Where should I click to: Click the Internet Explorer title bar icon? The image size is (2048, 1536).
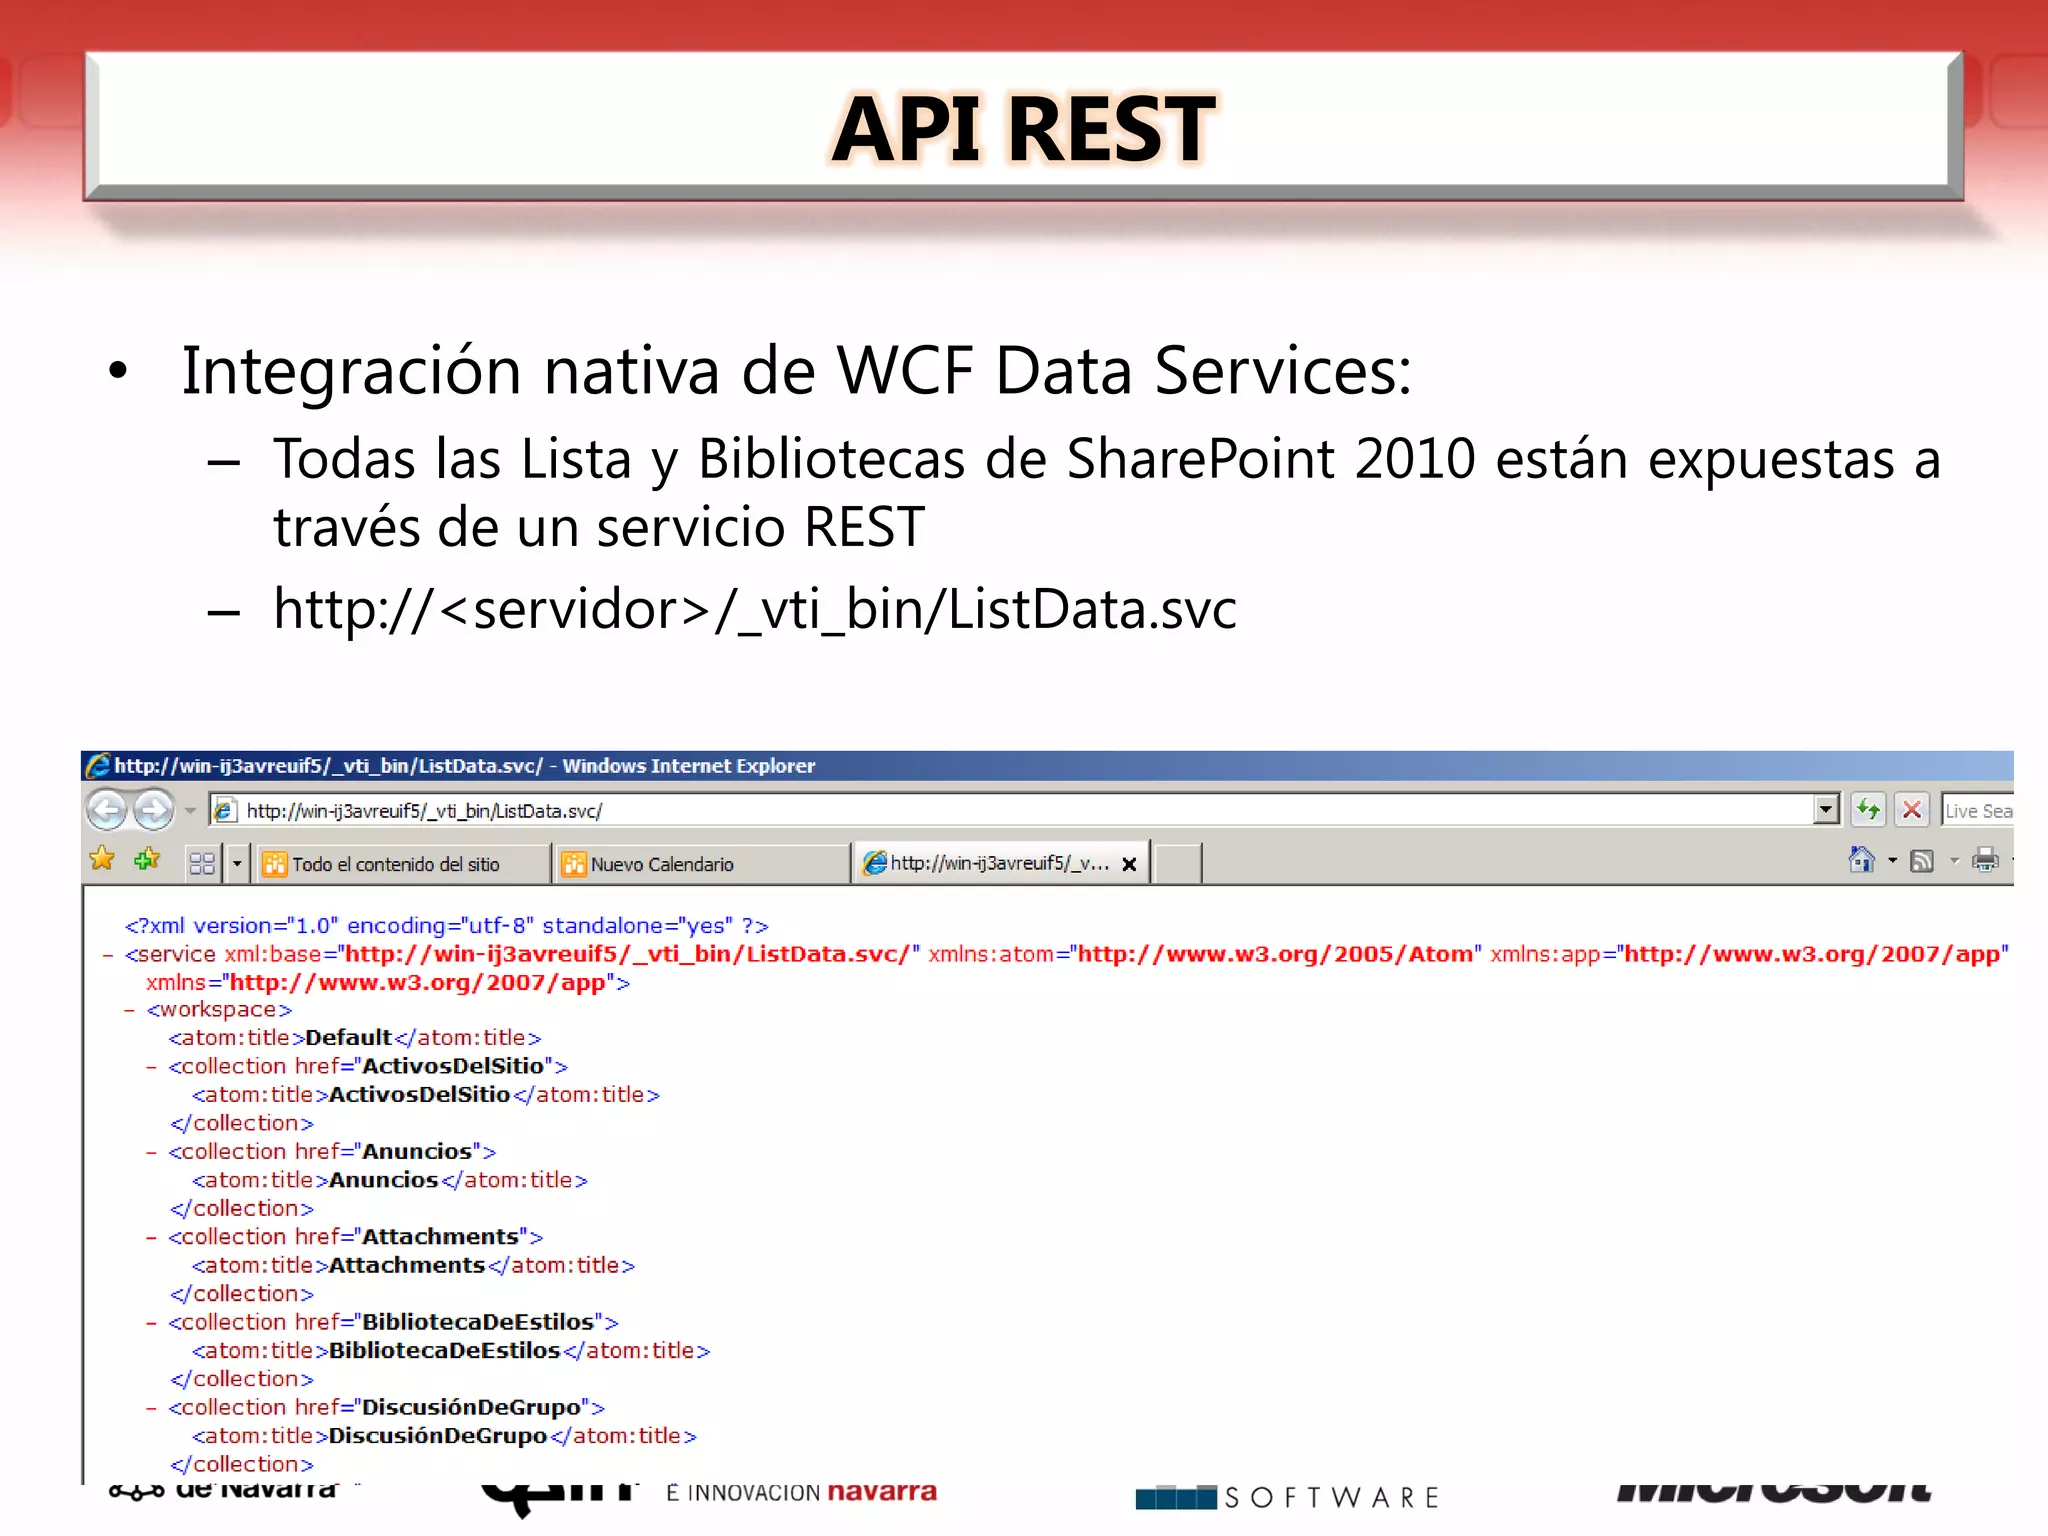[x=97, y=766]
